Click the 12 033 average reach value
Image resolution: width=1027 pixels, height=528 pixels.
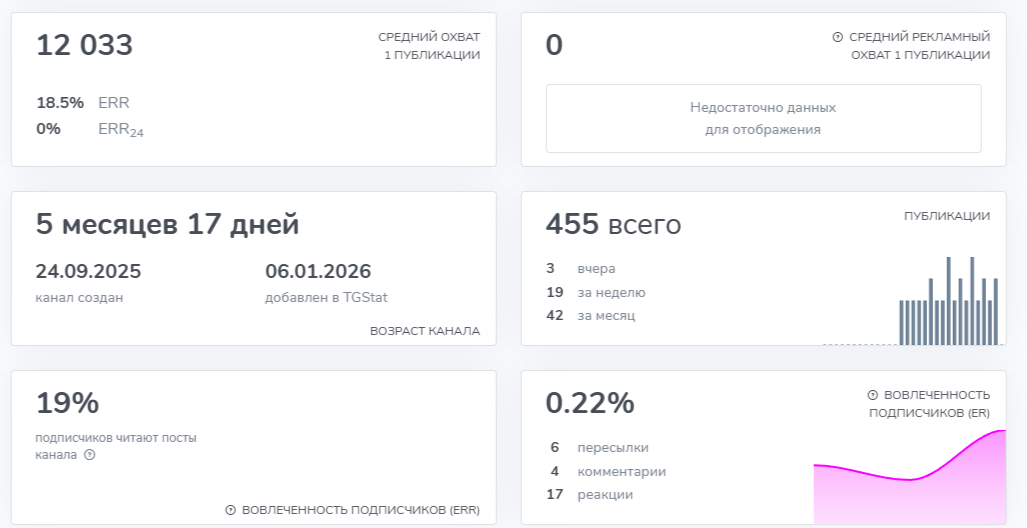pyautogui.click(x=84, y=45)
